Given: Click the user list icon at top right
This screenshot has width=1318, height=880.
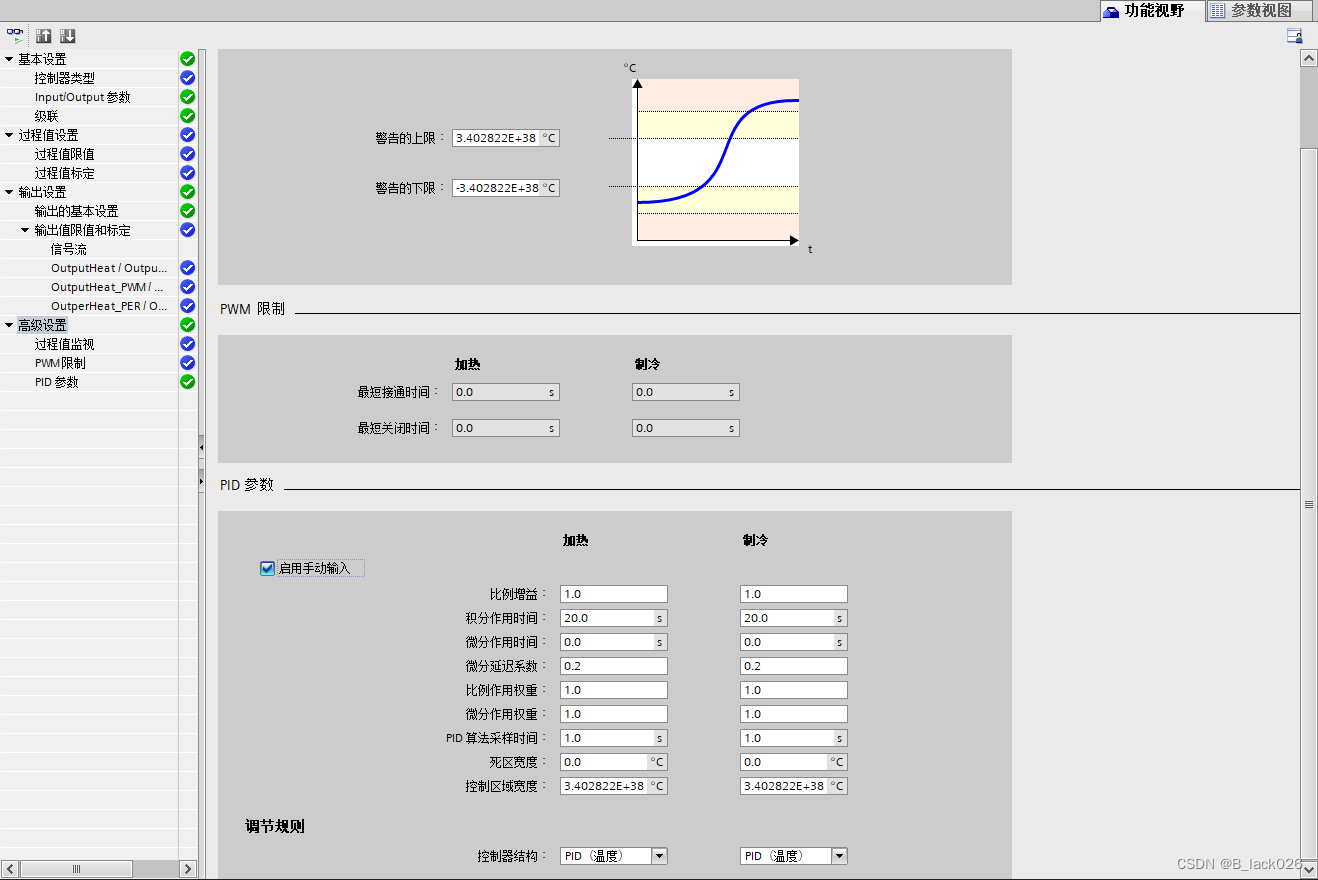Looking at the screenshot, I should pos(1294,36).
